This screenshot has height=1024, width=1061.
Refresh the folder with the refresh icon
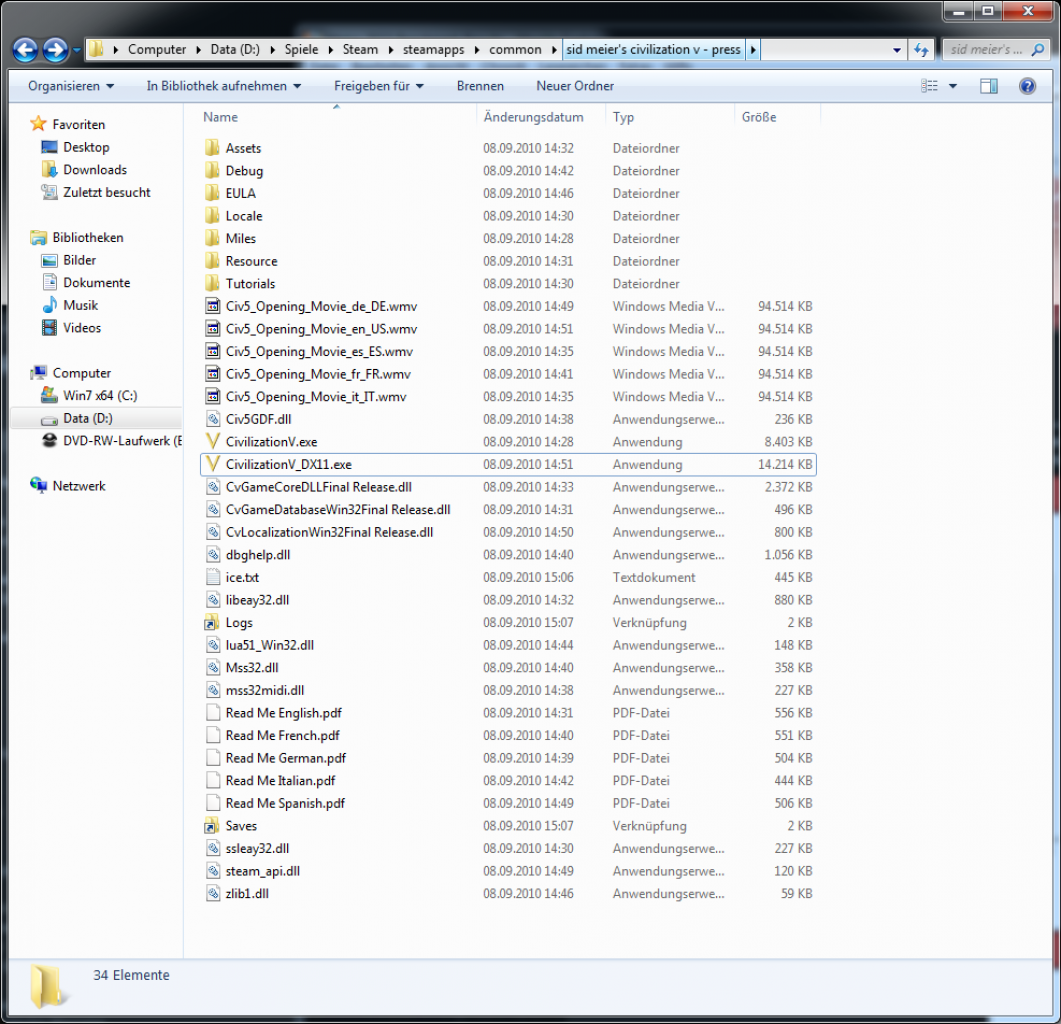tap(921, 49)
